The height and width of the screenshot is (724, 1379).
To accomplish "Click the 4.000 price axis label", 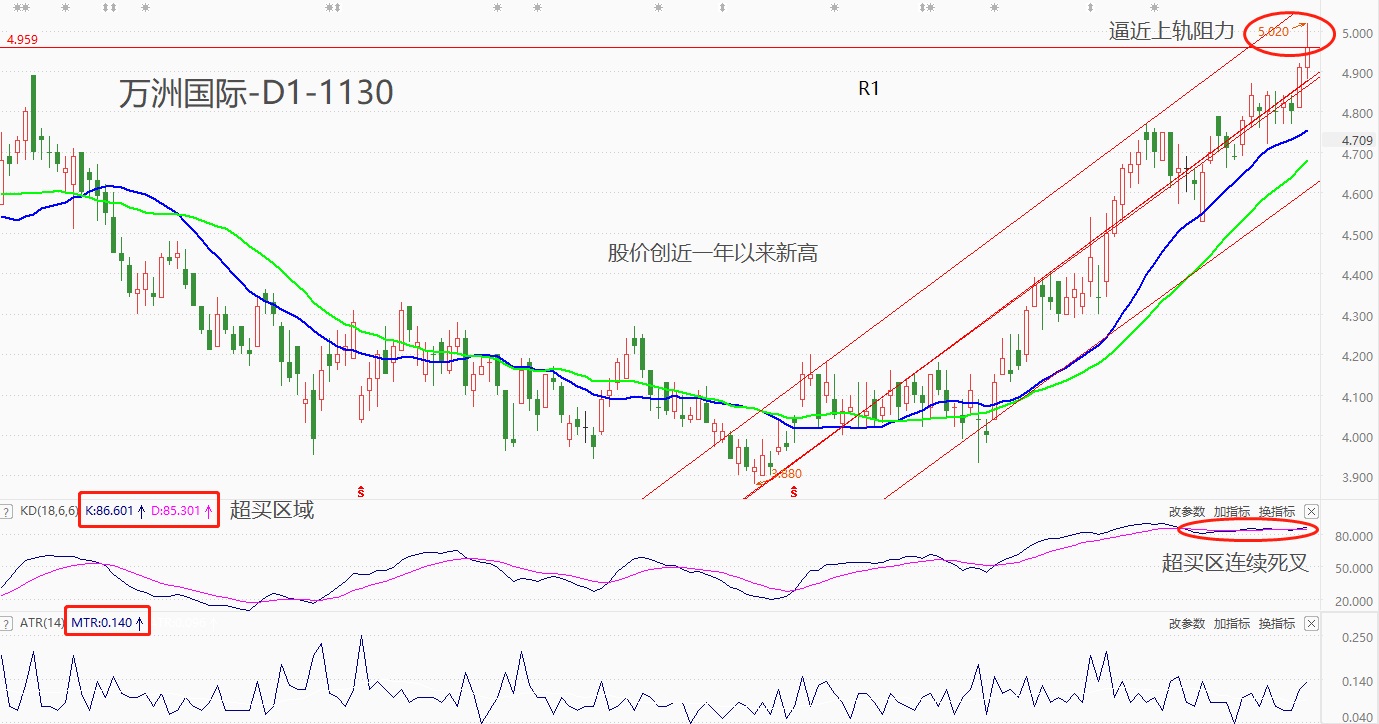I will coord(1357,437).
